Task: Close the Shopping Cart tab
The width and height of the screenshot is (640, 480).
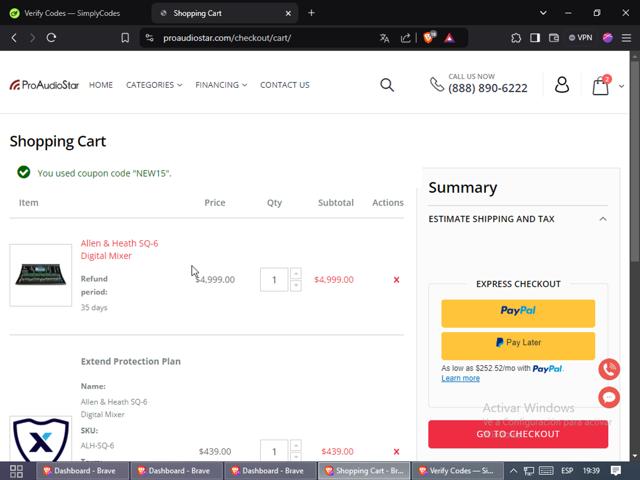Action: pos(288,13)
